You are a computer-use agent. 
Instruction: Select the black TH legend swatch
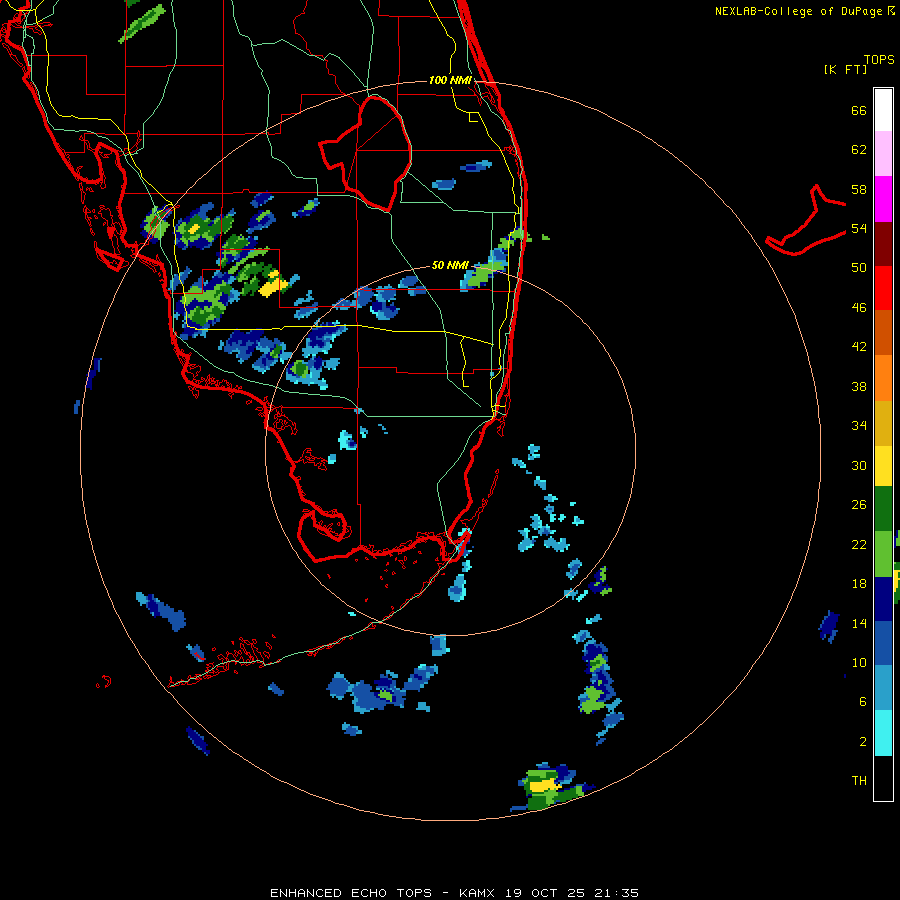pos(883,778)
